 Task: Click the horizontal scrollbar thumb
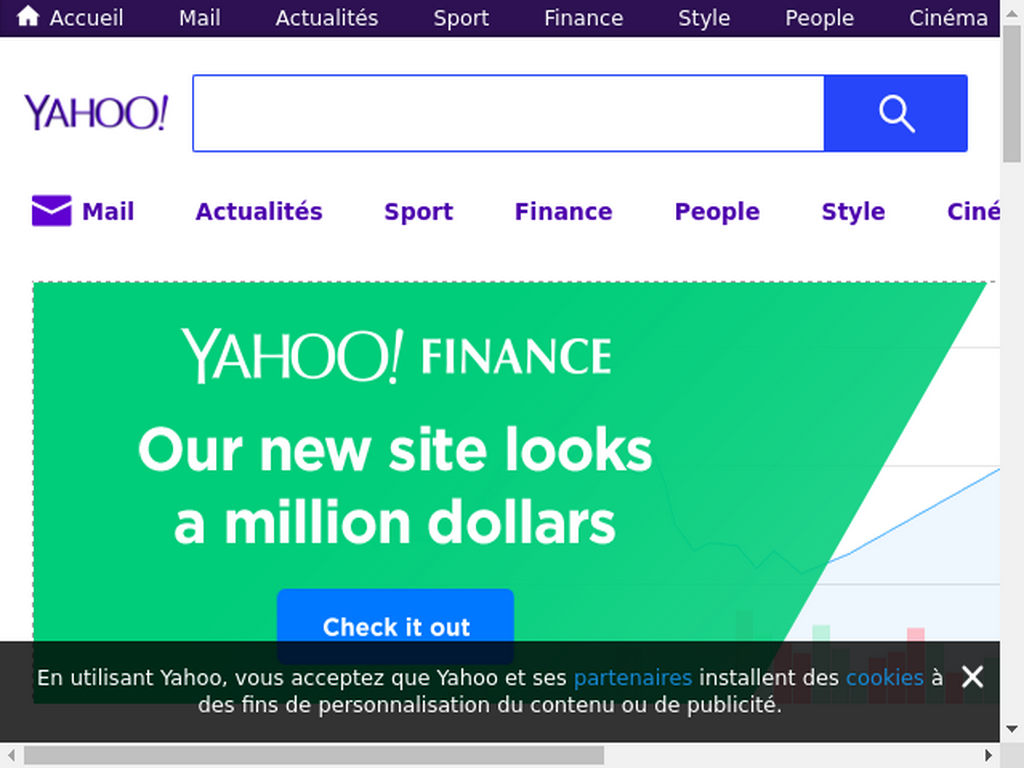tap(313, 756)
